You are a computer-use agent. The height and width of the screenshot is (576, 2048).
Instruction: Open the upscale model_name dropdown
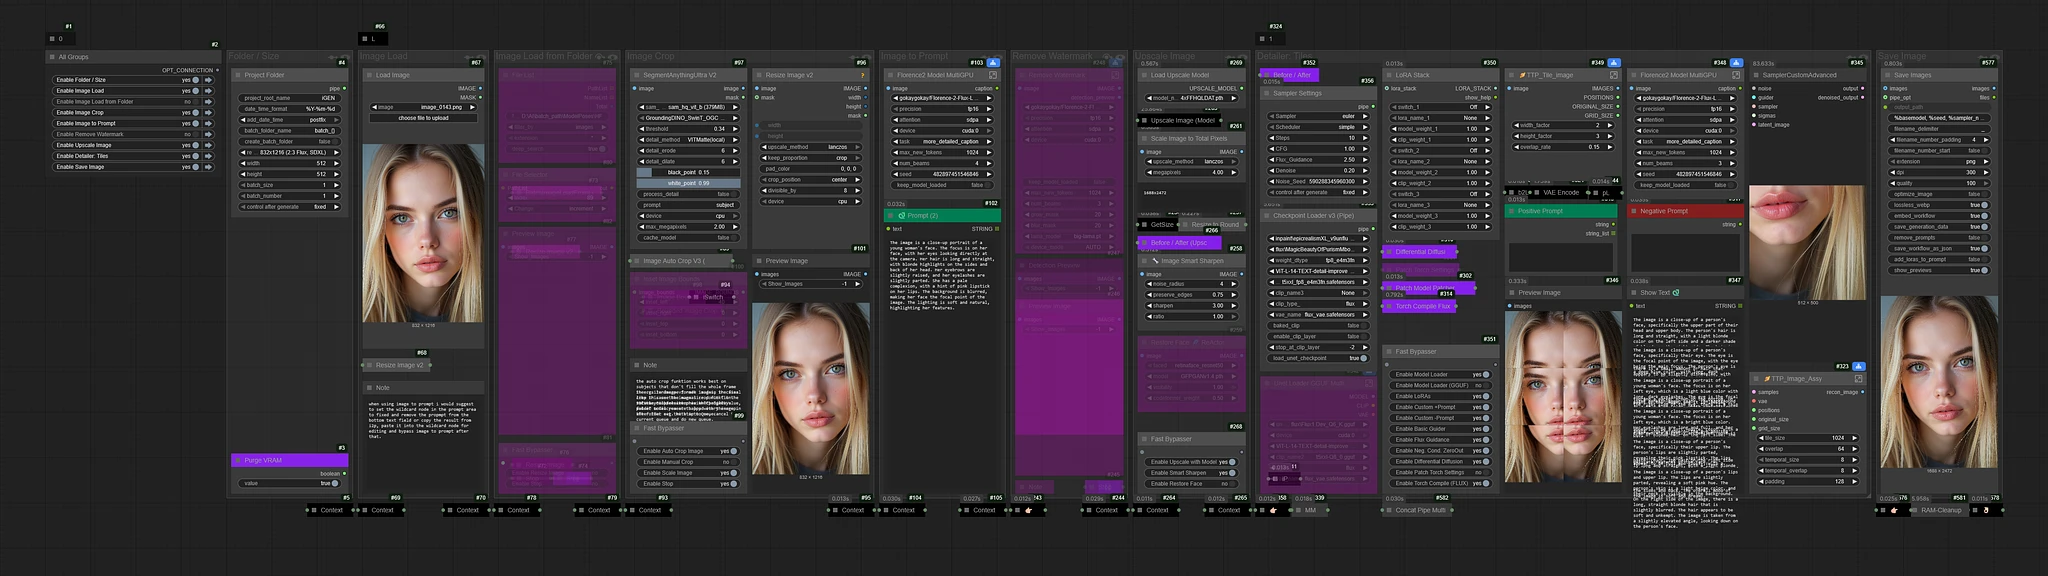[x=1193, y=98]
